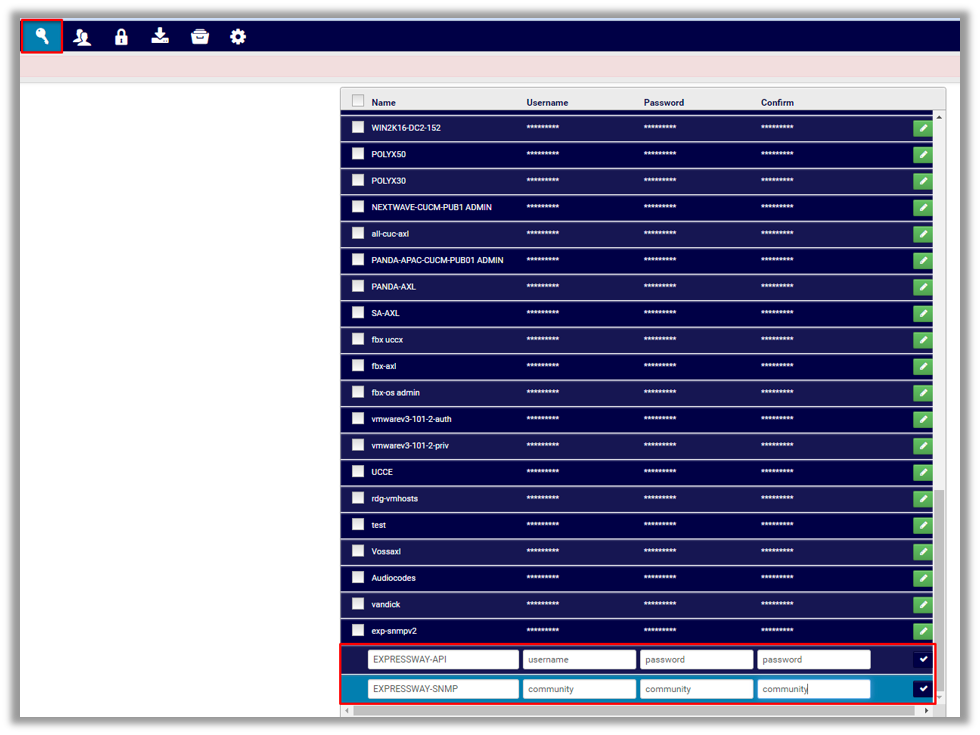
Task: Edit the exp-snmpv2 credential entry
Action: pos(922,631)
